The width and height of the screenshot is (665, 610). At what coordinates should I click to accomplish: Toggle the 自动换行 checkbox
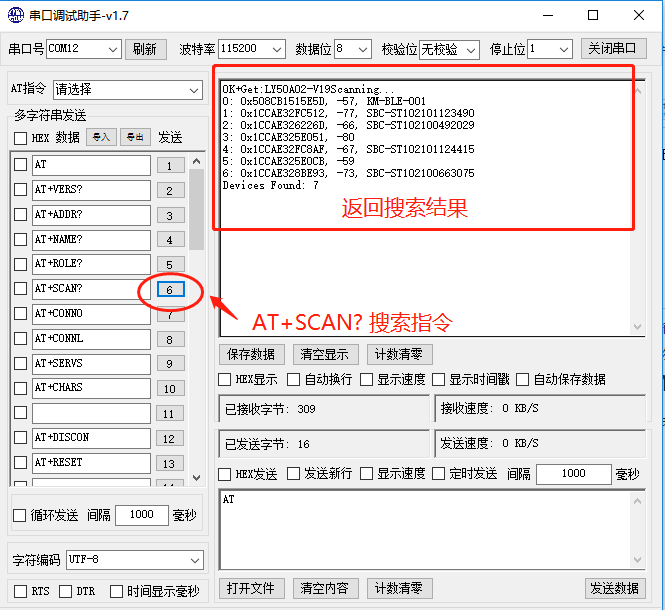tap(294, 380)
